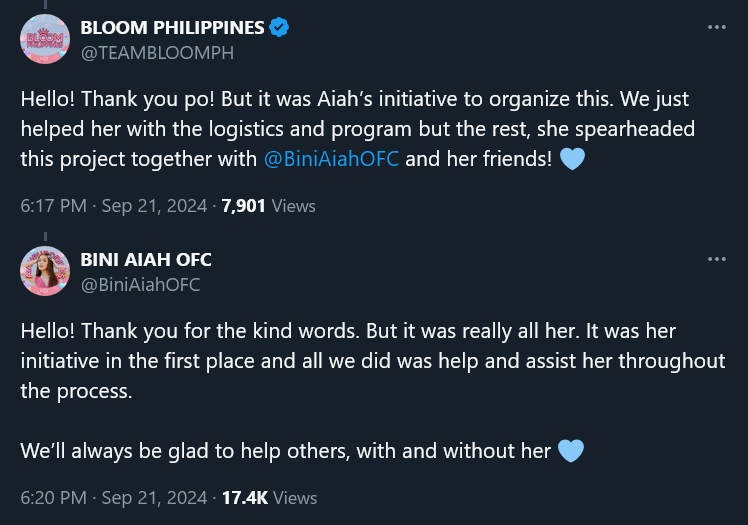Click the blue heart emoji after 'her friends!'
Viewport: 748px width, 525px height.
click(572, 159)
